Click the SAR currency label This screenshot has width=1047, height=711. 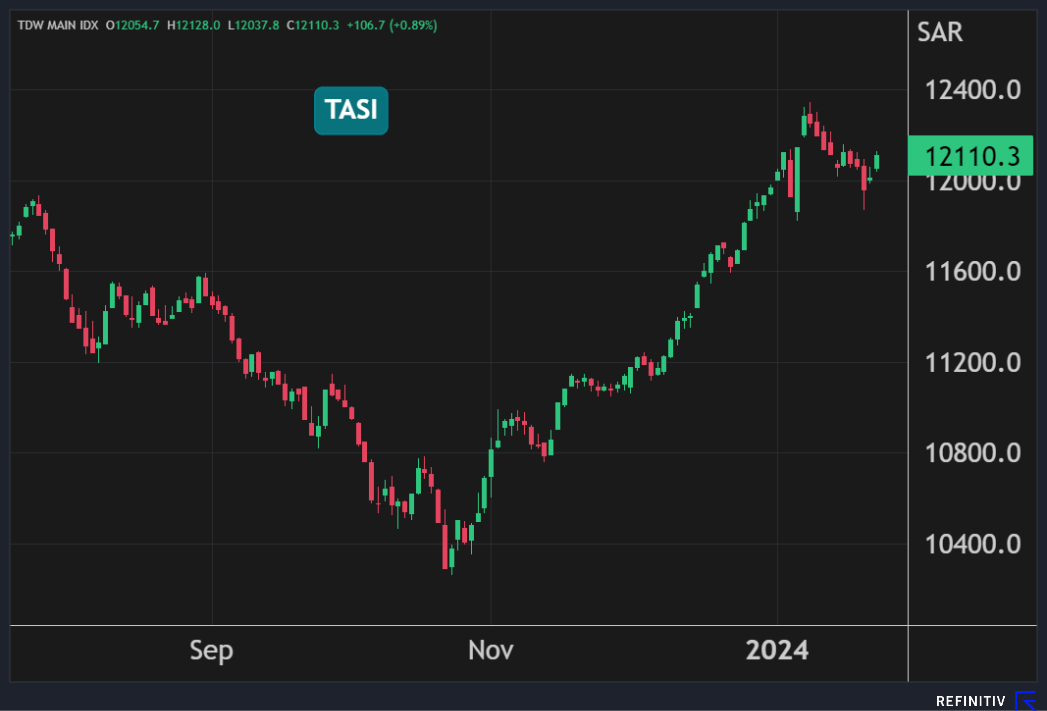(940, 32)
